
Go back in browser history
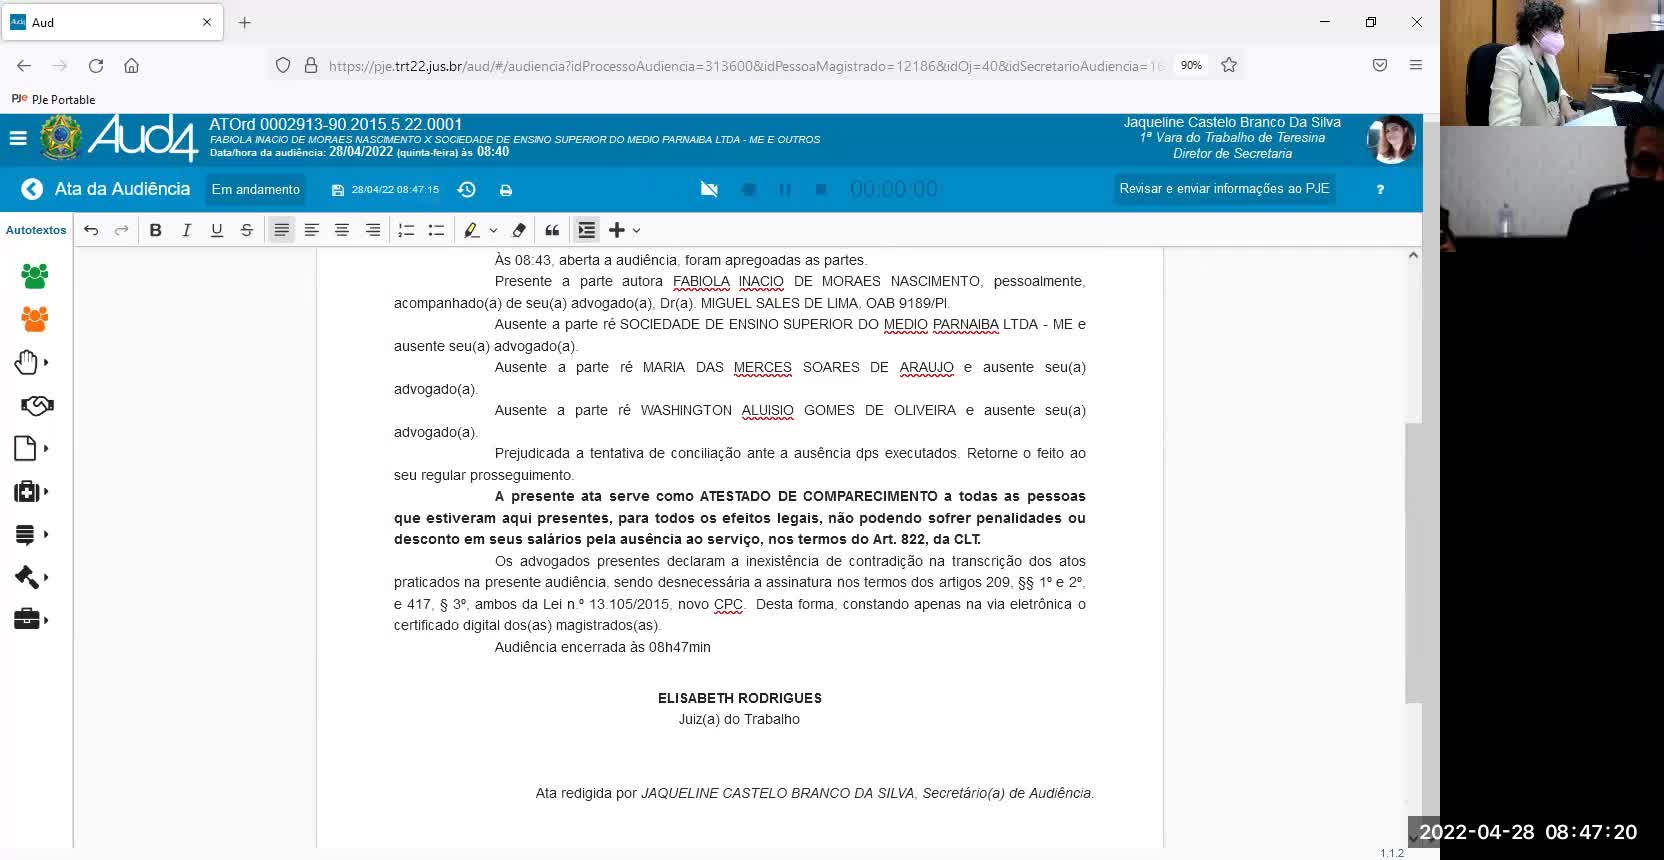click(24, 65)
